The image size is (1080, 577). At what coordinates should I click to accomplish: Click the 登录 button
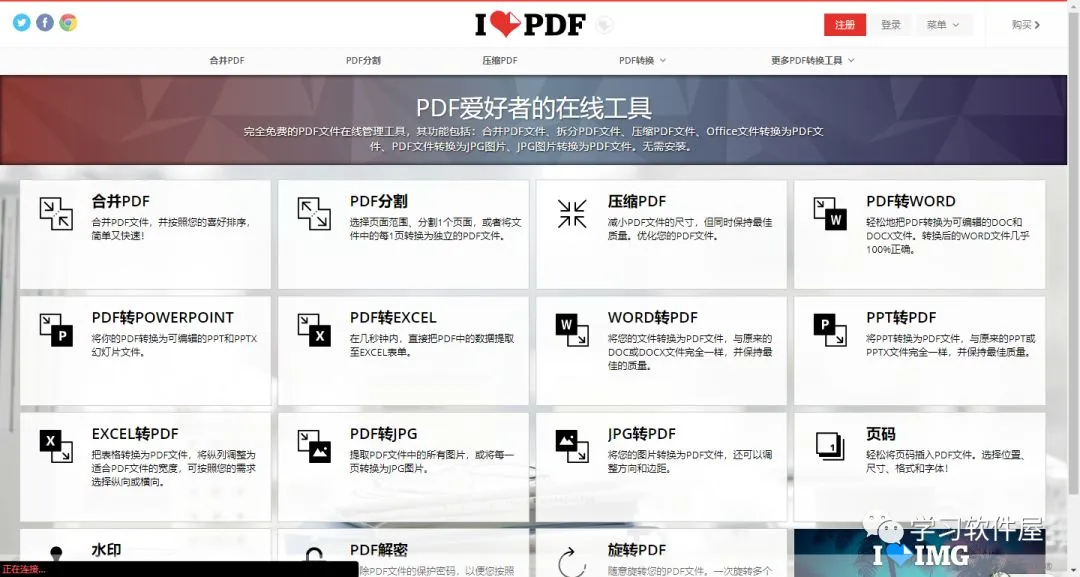tap(891, 25)
